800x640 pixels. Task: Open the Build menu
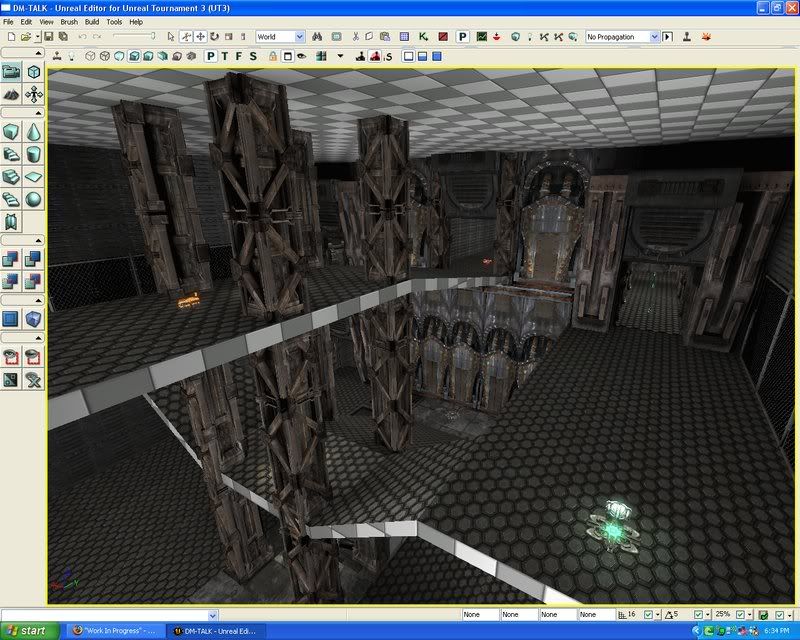[92, 22]
